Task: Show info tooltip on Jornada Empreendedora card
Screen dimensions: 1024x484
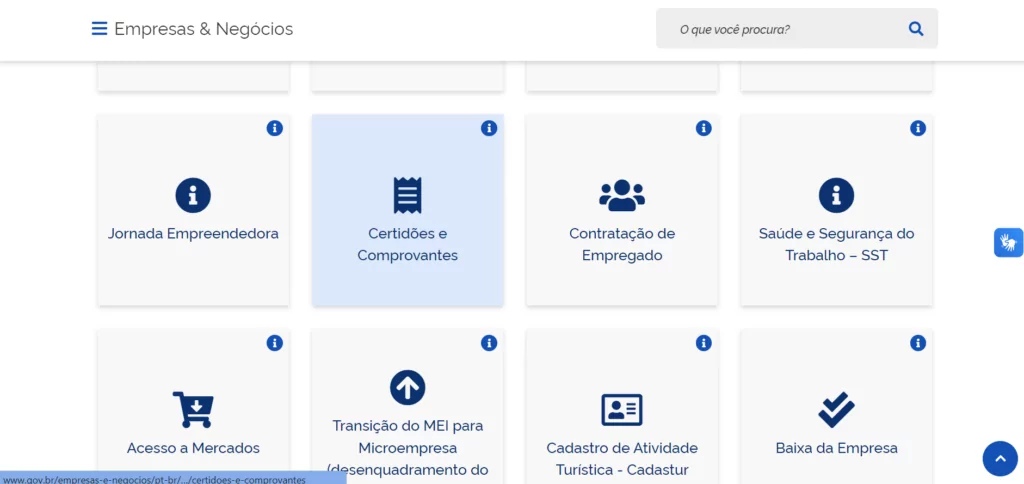Action: click(275, 128)
